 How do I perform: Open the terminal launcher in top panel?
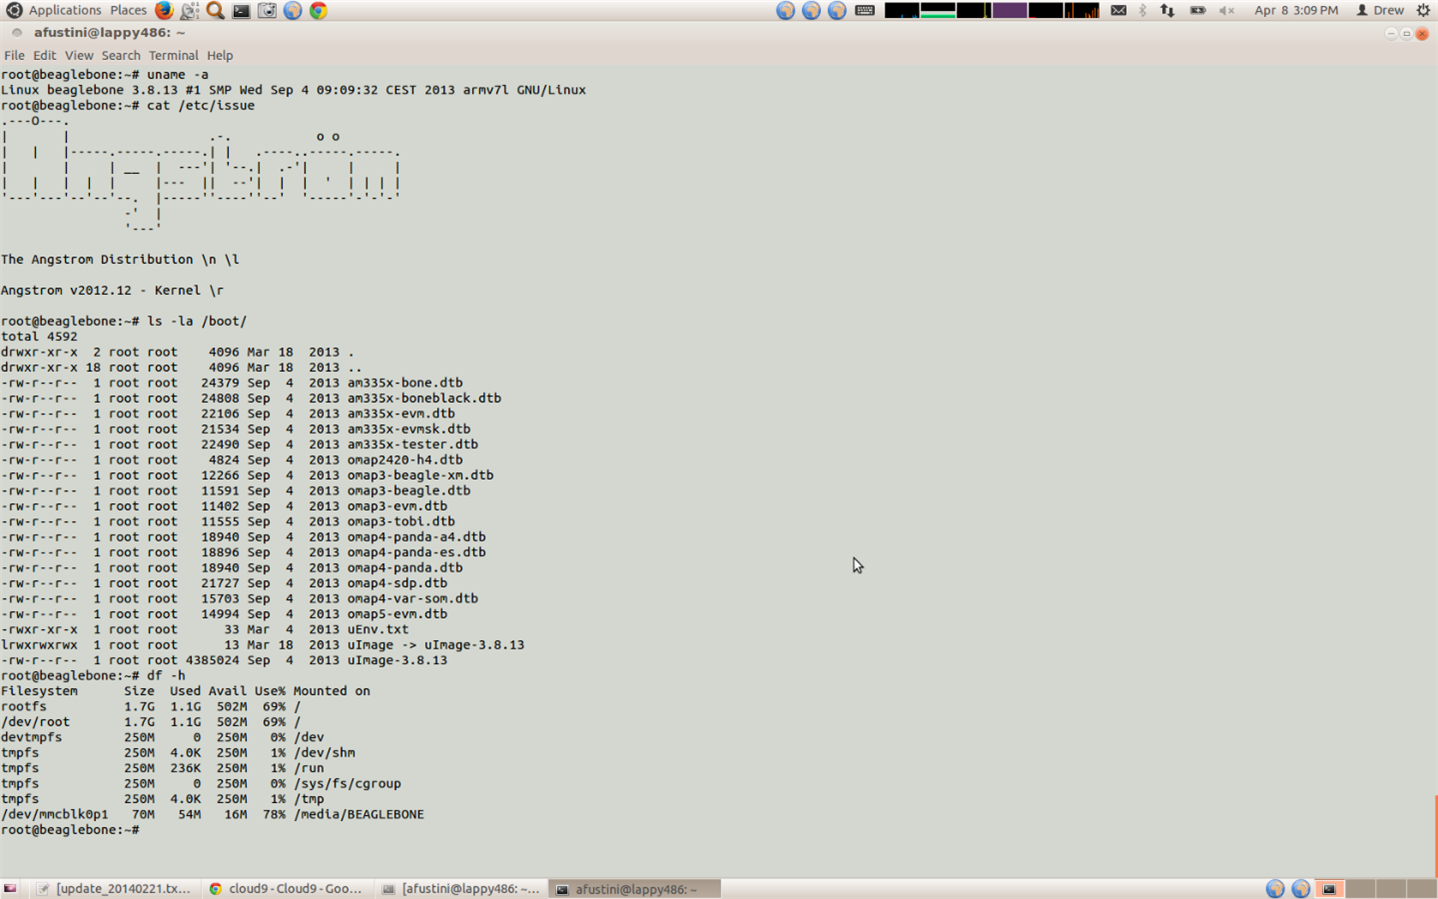click(241, 10)
